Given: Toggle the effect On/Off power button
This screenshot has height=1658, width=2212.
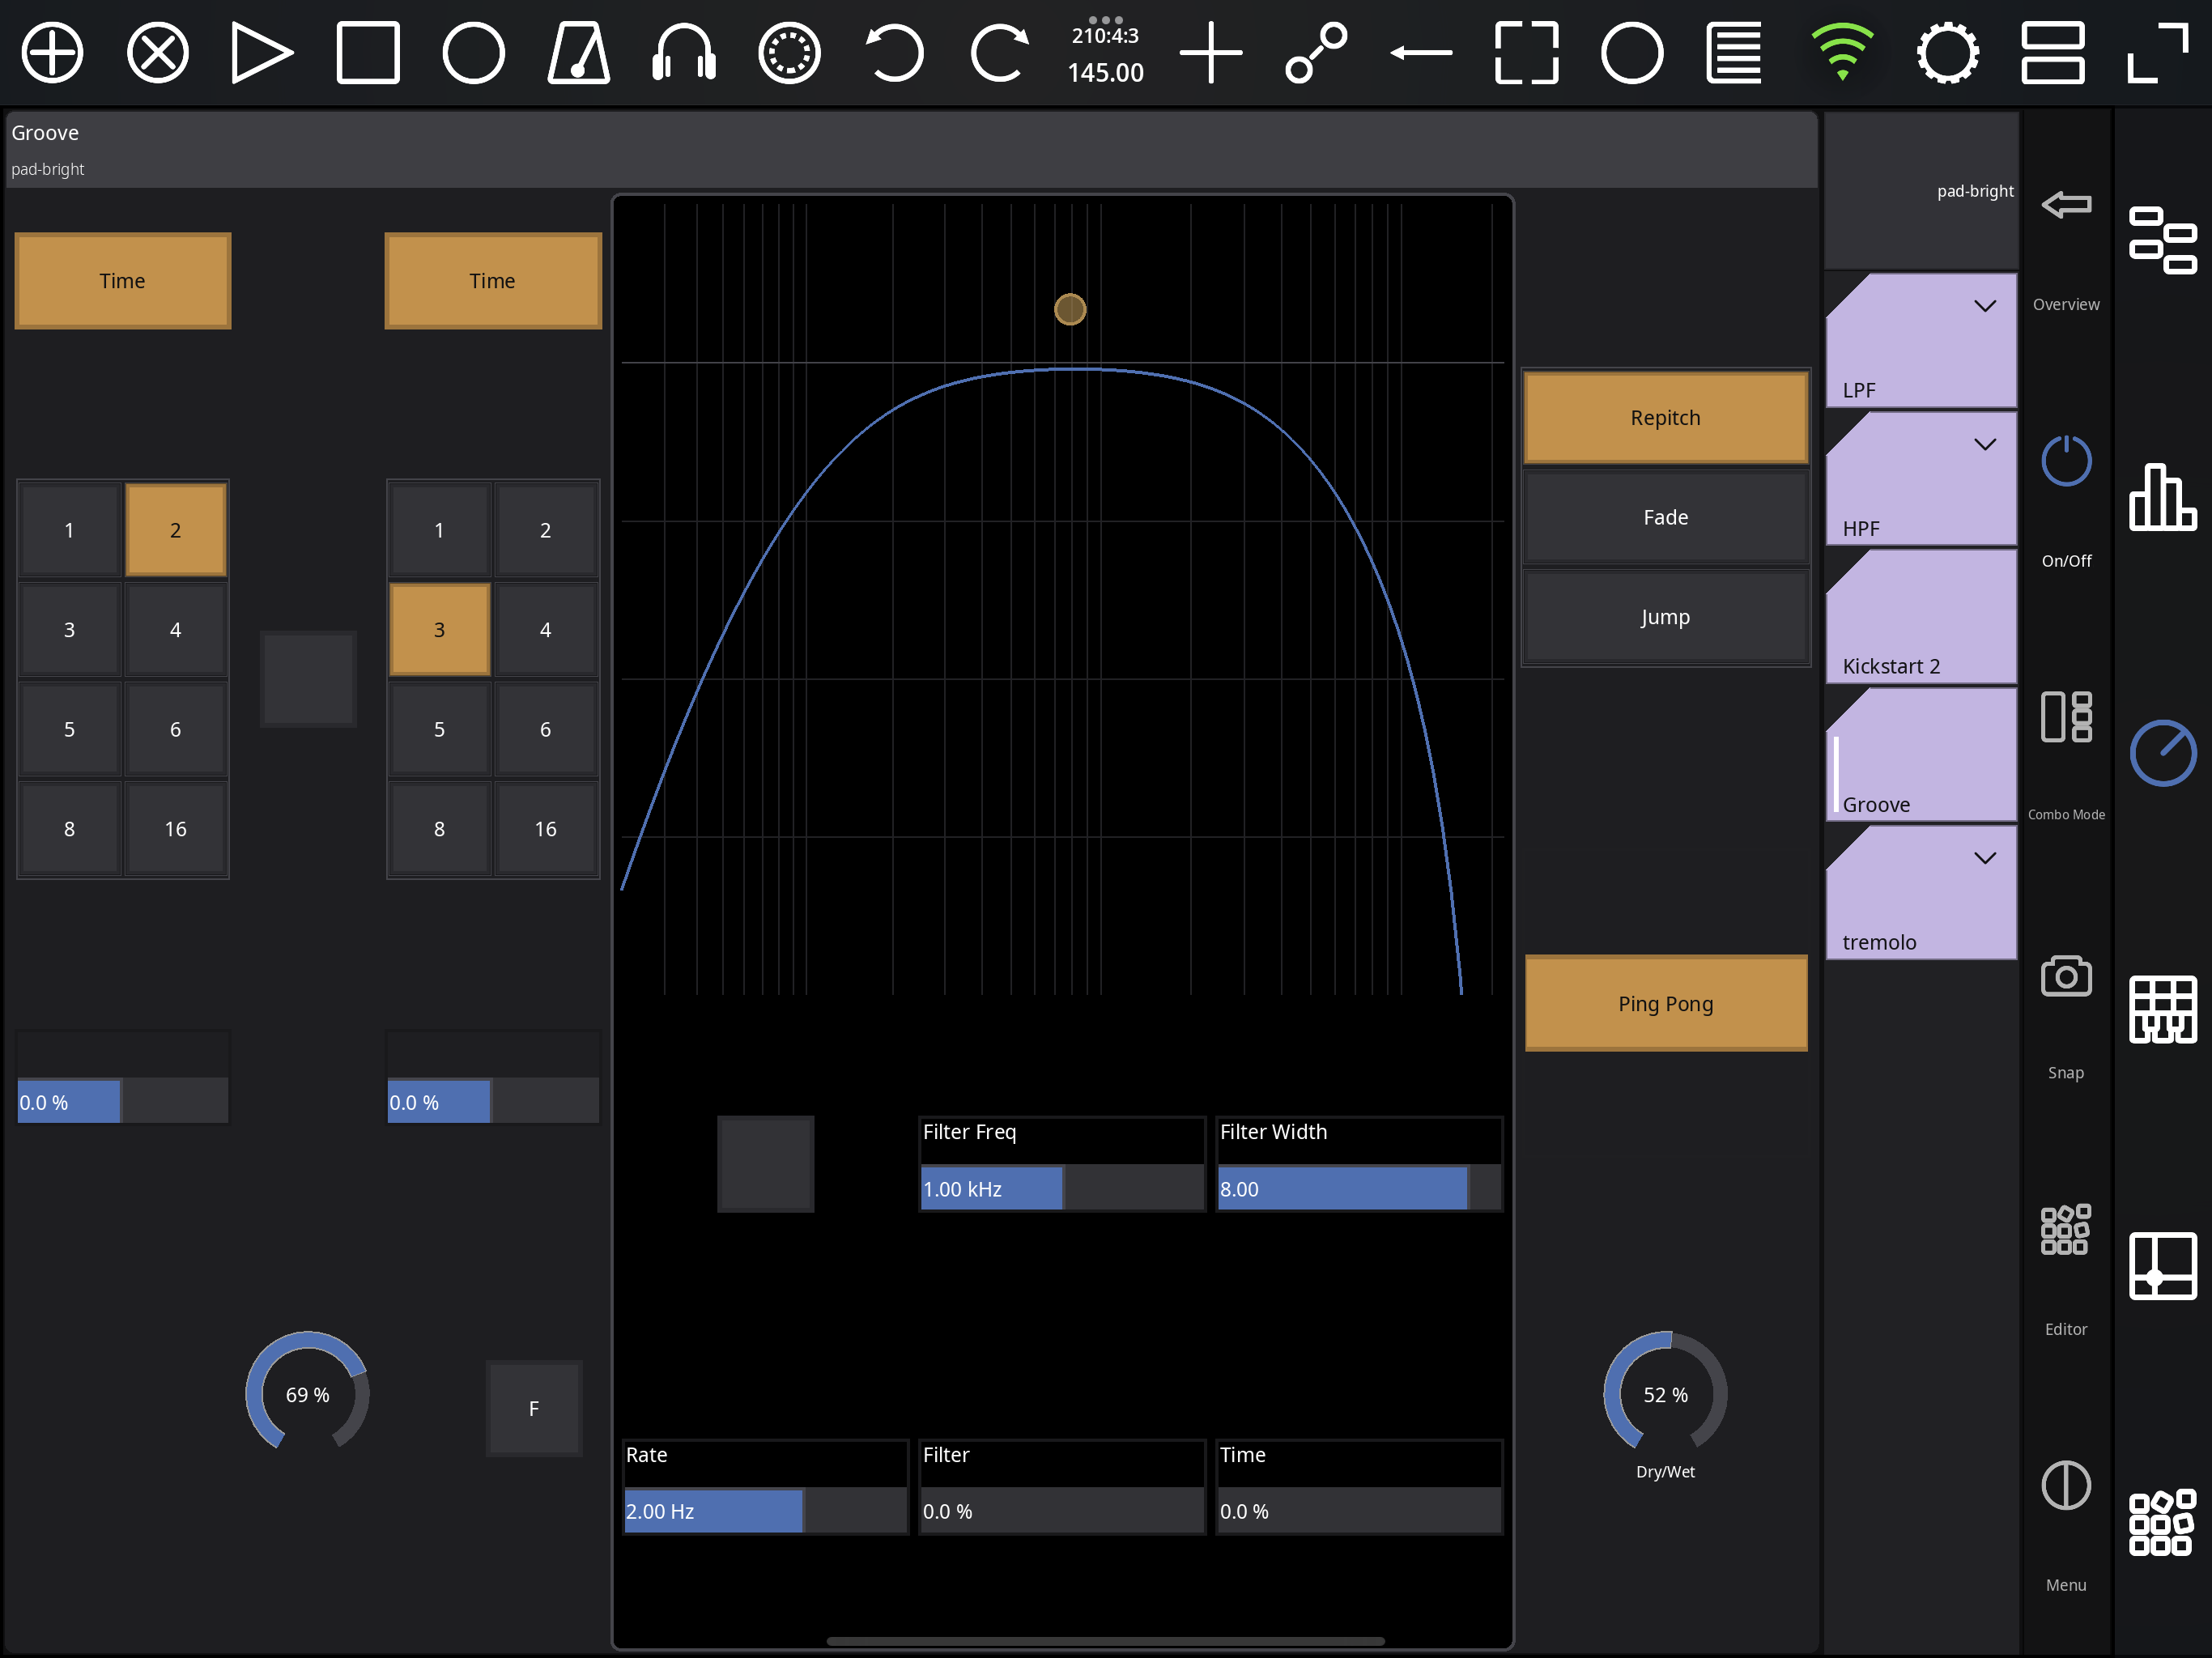Looking at the screenshot, I should 2065,462.
